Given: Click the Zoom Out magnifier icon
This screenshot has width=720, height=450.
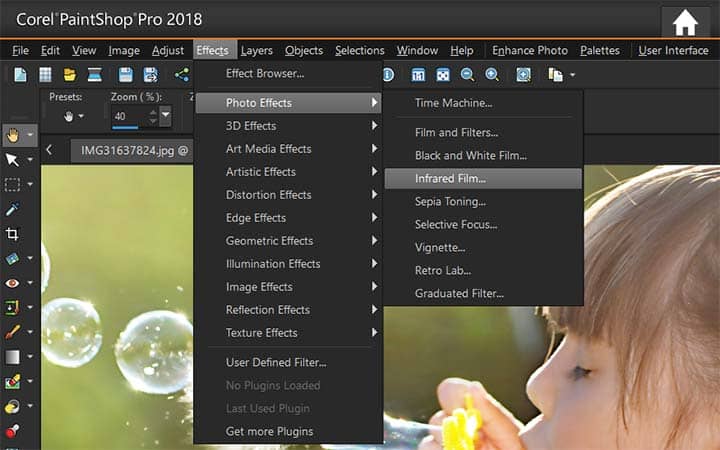Looking at the screenshot, I should click(467, 74).
